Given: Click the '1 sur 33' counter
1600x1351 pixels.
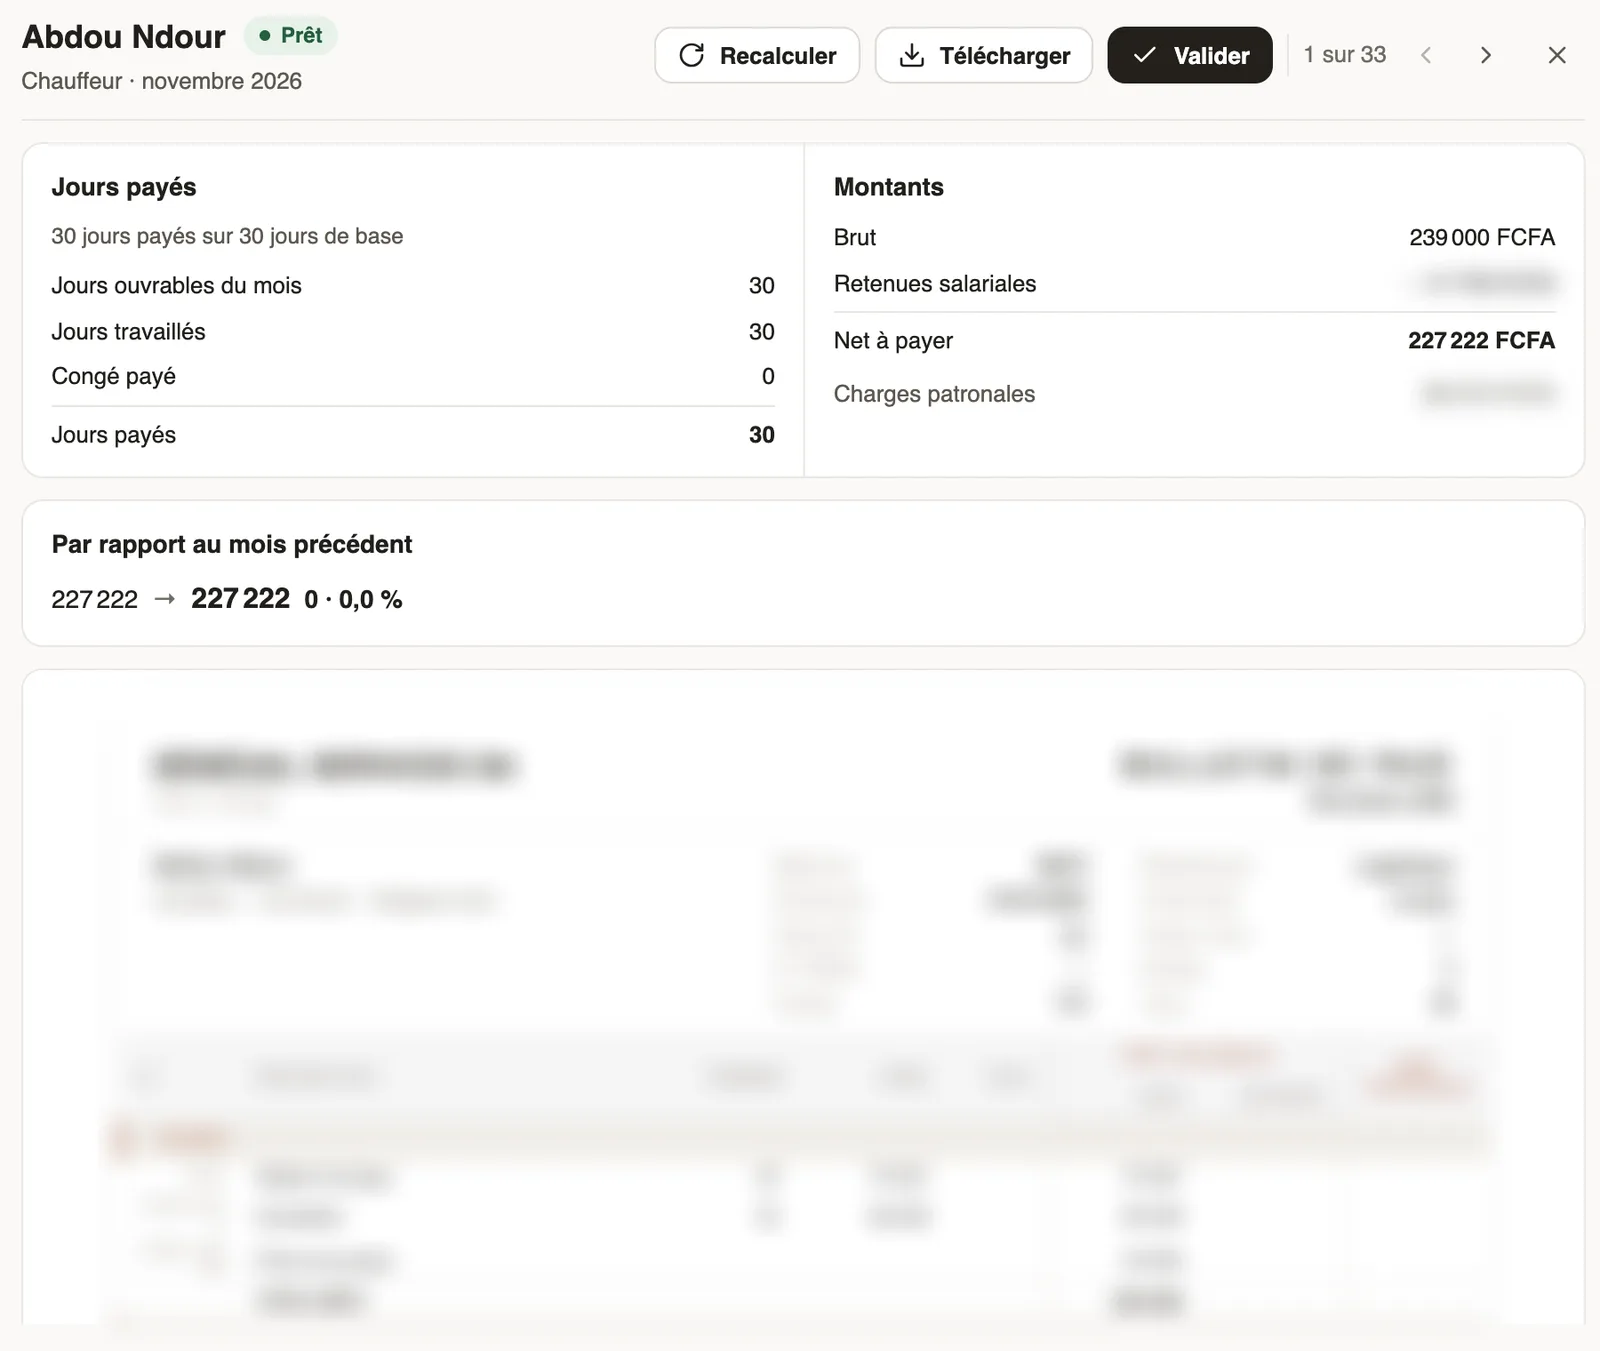Looking at the screenshot, I should pos(1345,55).
